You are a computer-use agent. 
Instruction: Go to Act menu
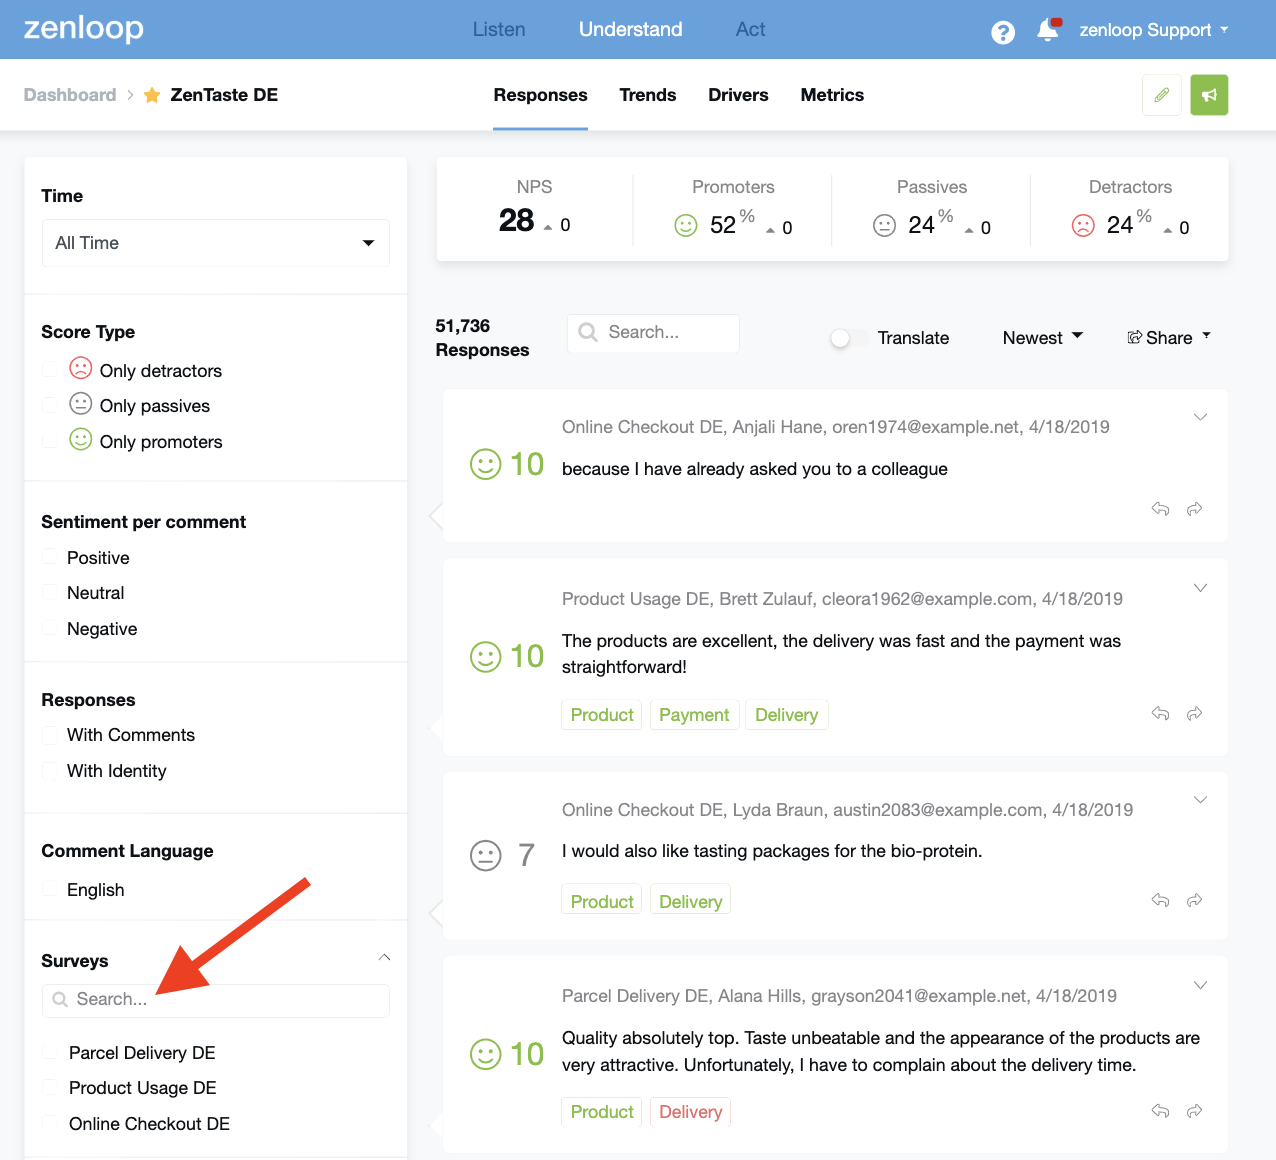coord(751,30)
